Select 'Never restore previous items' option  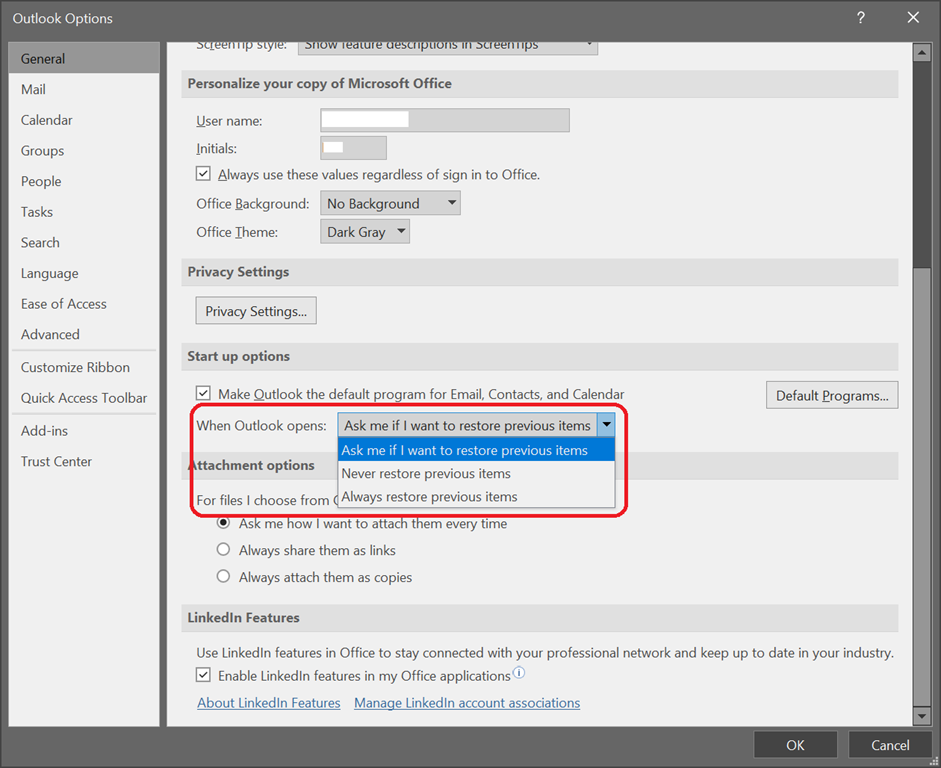coord(426,474)
